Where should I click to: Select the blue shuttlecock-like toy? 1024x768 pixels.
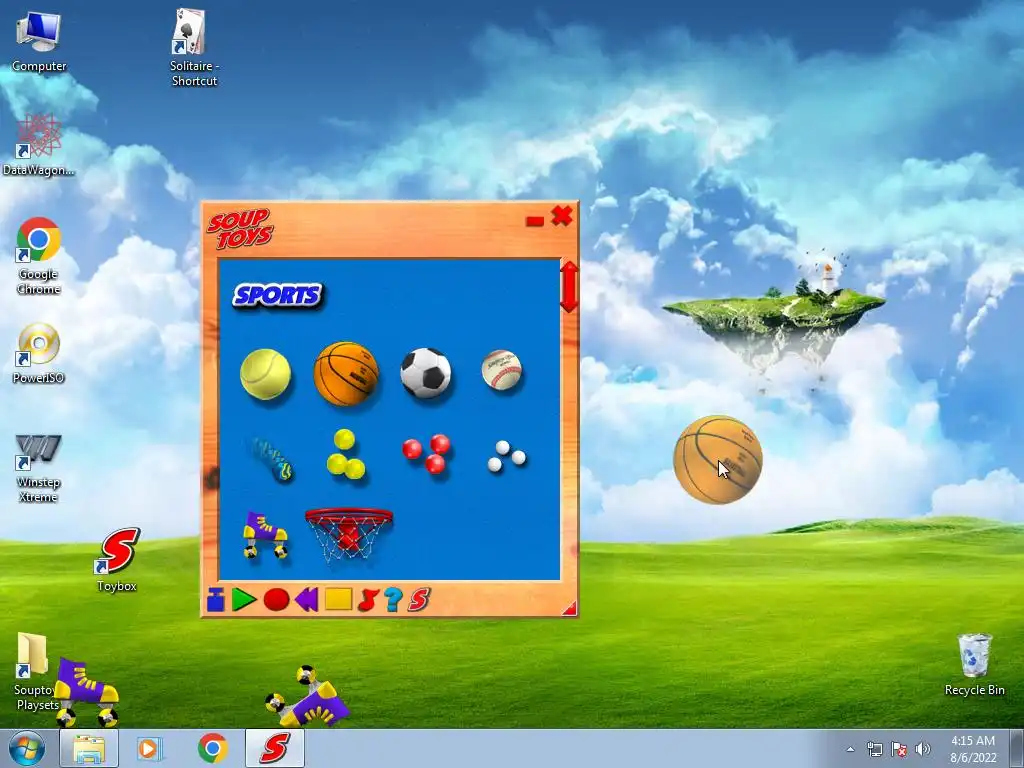click(x=272, y=458)
